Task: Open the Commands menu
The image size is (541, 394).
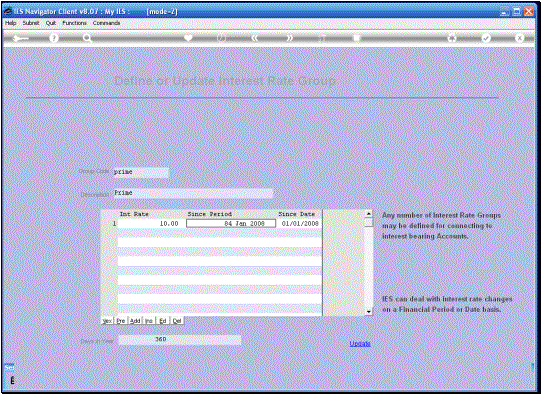Action: click(x=106, y=23)
